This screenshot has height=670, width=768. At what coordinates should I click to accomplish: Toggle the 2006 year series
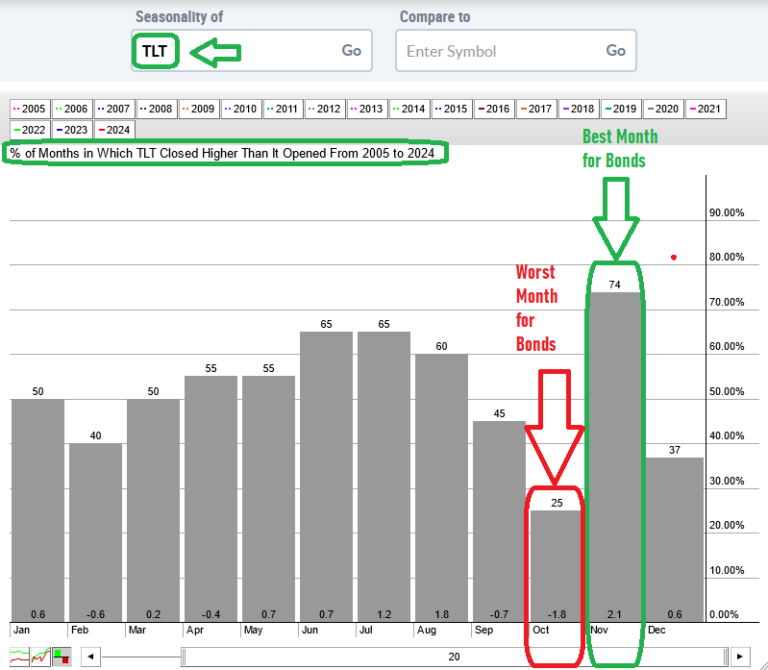[72, 109]
